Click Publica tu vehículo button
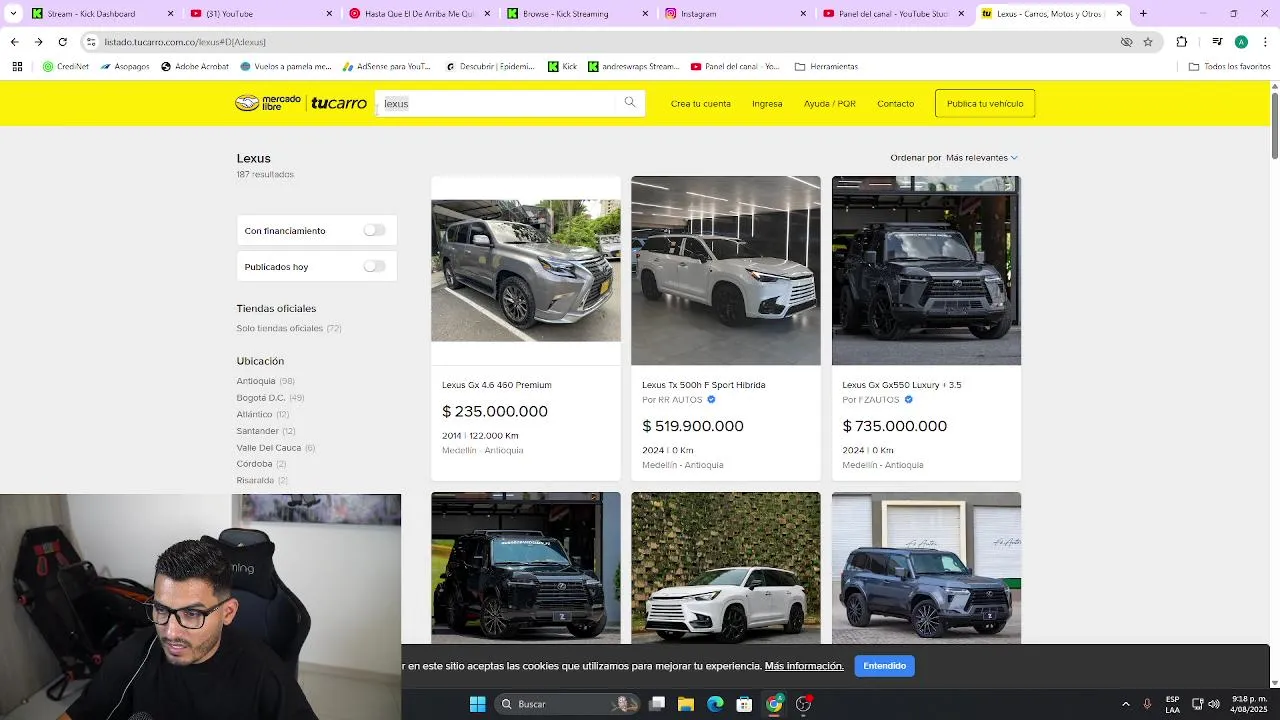This screenshot has width=1280, height=720. [985, 103]
